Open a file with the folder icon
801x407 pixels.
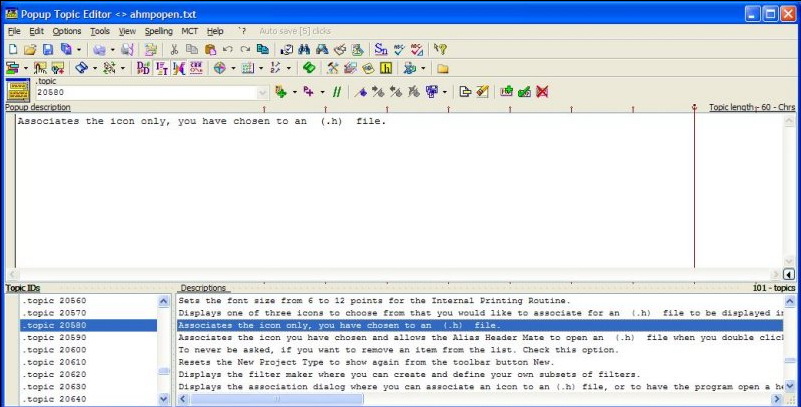click(30, 49)
